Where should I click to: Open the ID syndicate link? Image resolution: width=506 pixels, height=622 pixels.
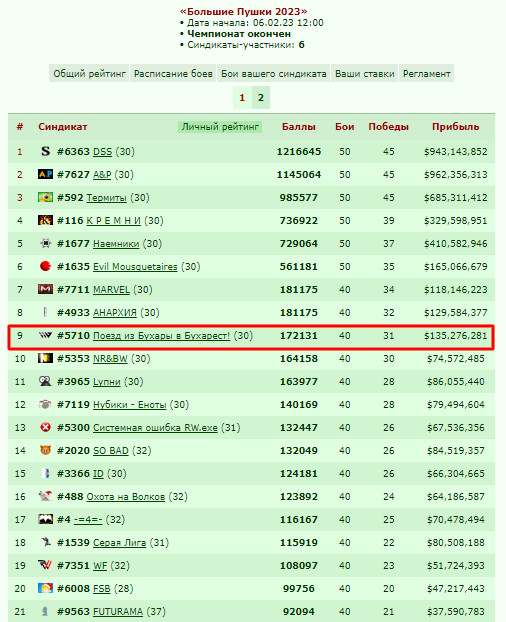(x=98, y=474)
